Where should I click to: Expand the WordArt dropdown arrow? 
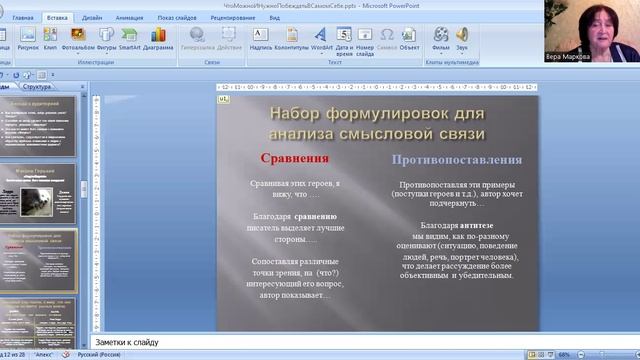coord(321,53)
